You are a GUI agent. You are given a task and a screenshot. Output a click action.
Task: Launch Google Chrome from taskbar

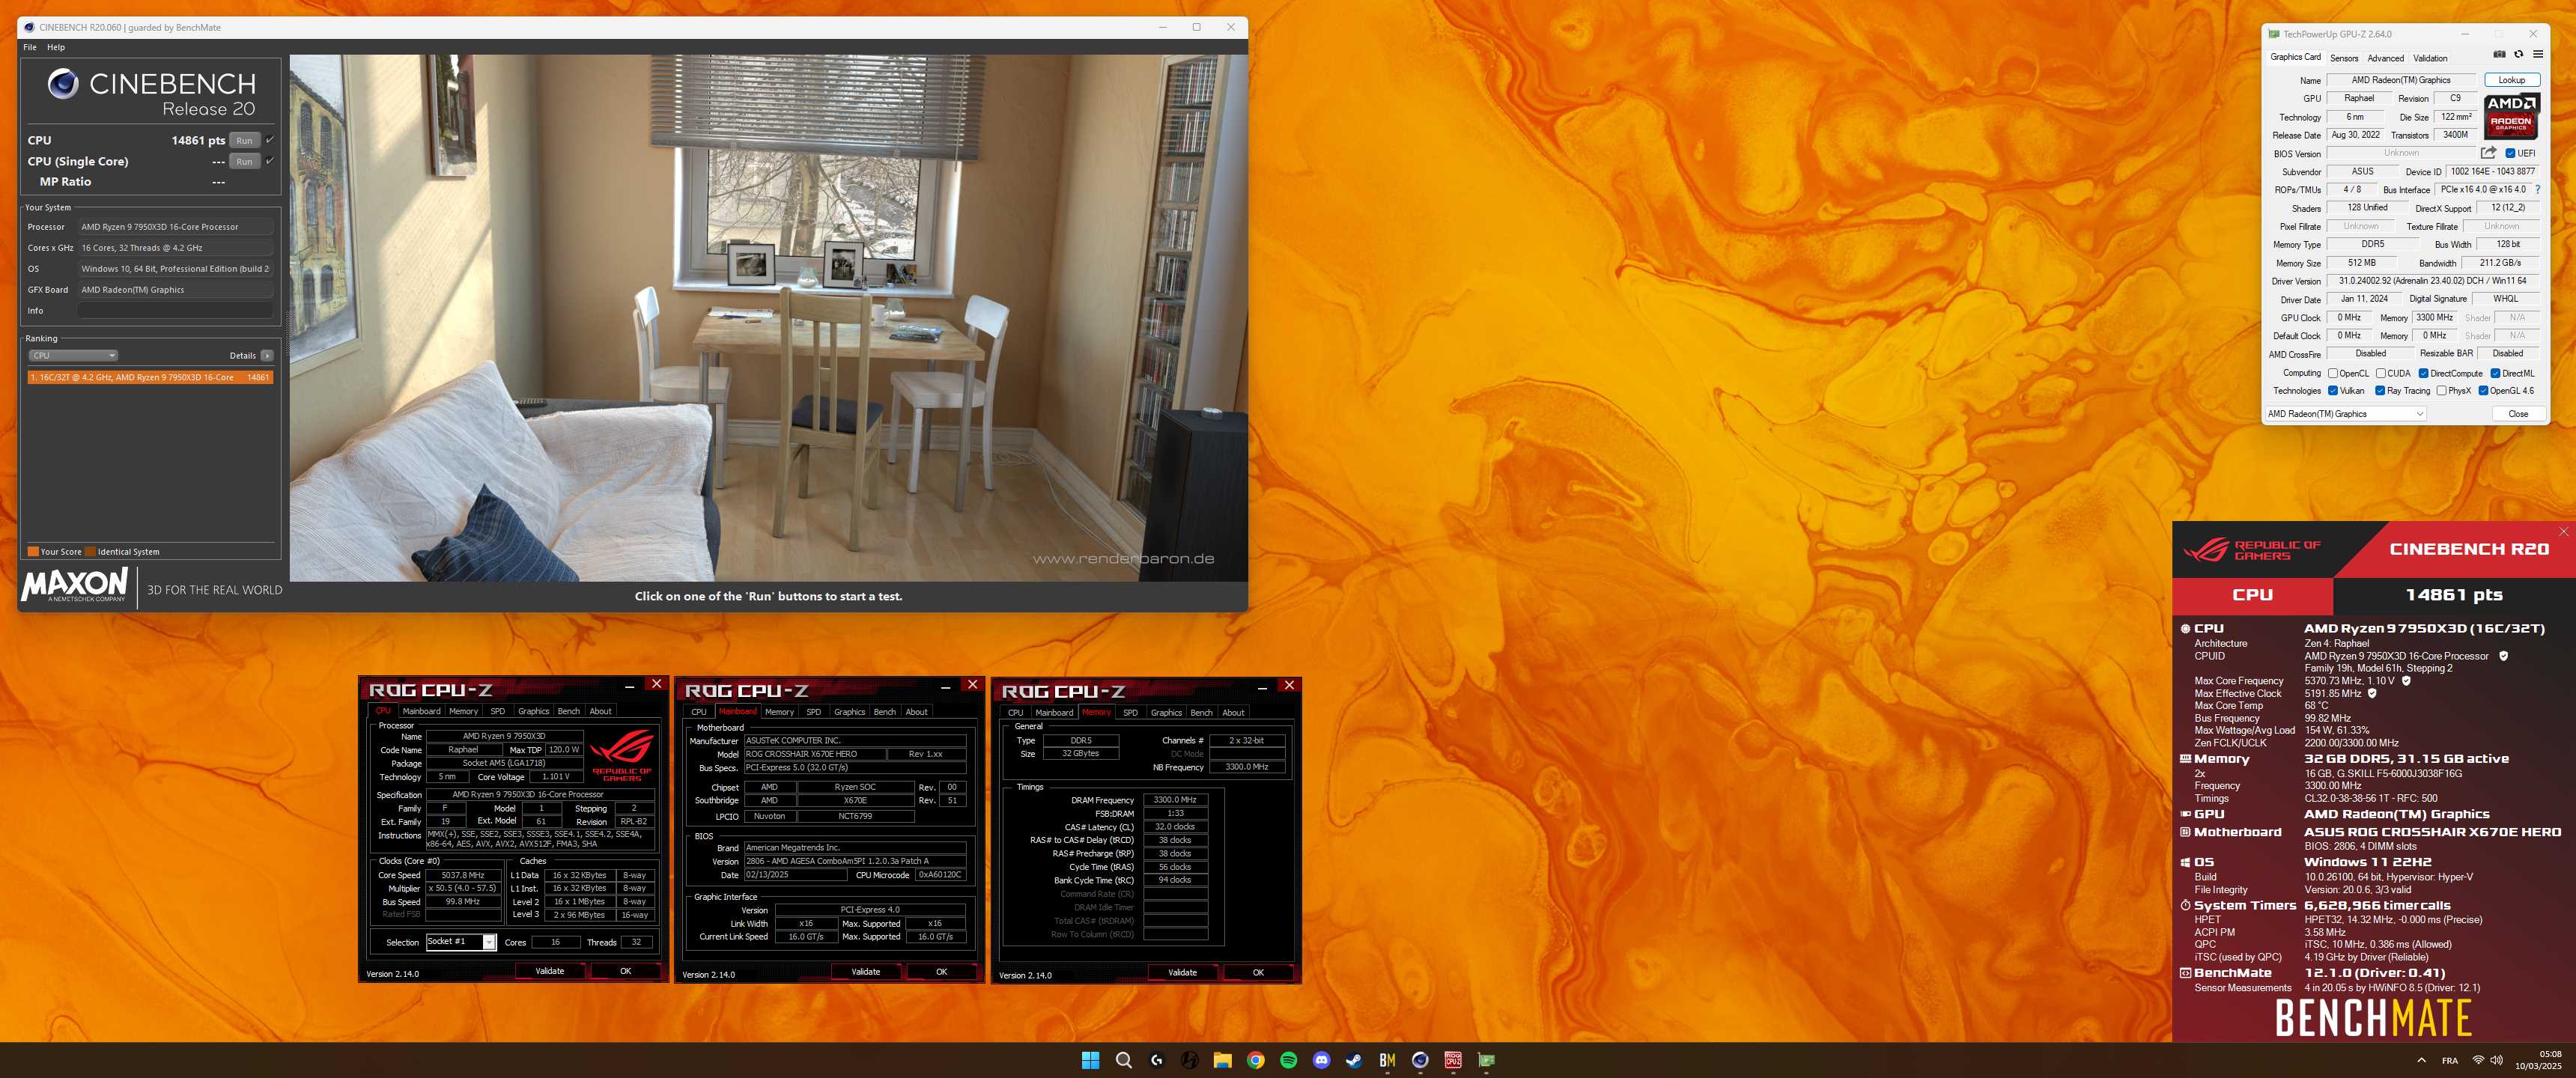(x=1255, y=1060)
